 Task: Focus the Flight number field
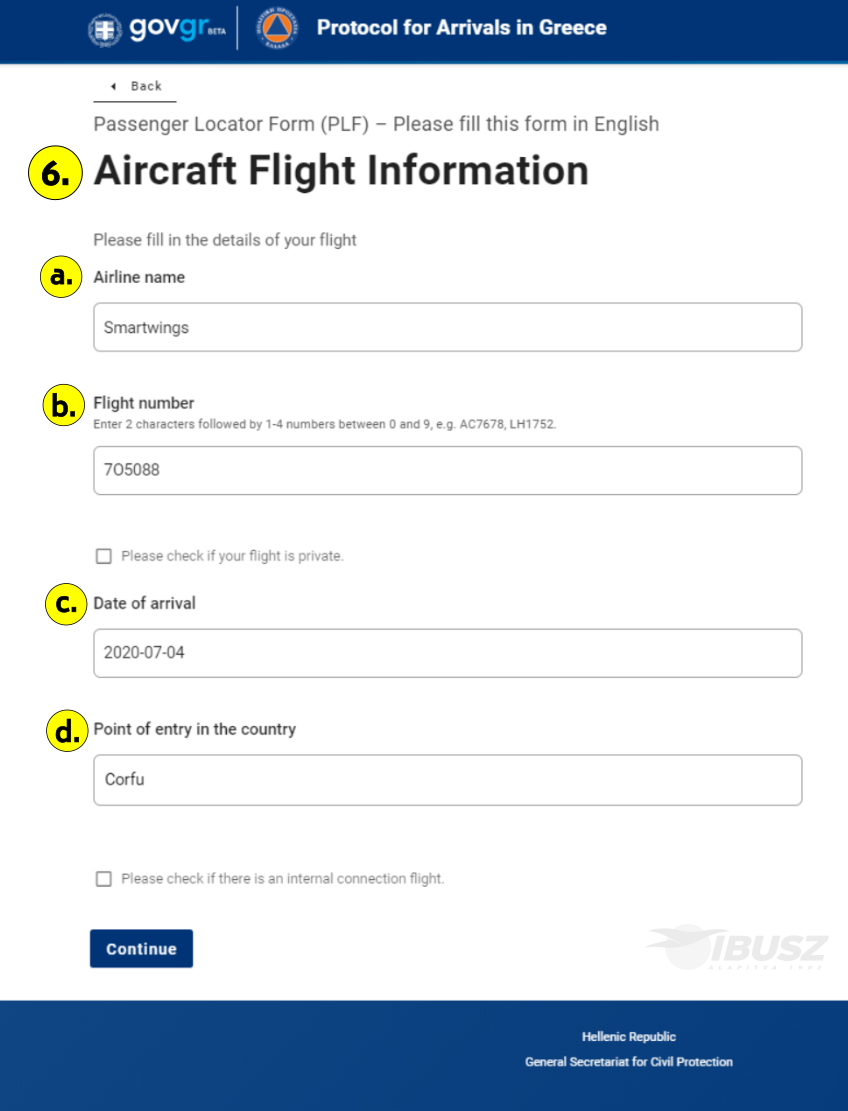click(x=448, y=470)
